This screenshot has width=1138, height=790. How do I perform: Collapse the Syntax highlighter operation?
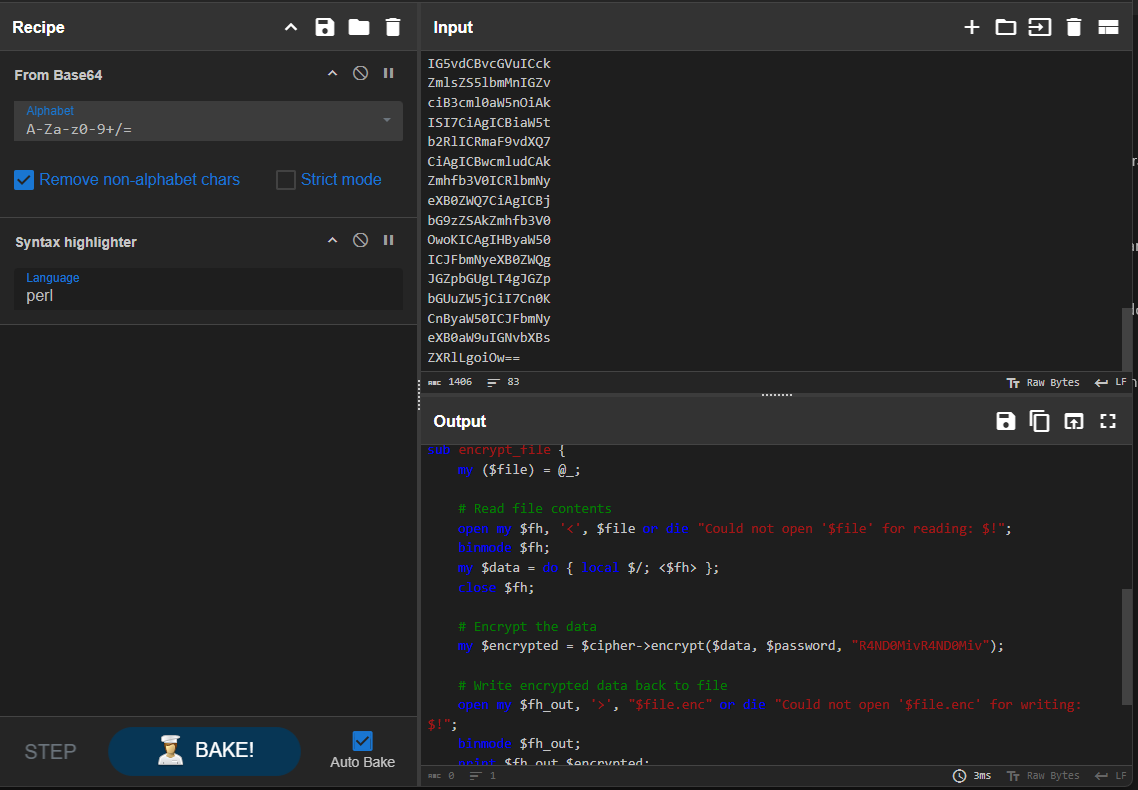pyautogui.click(x=333, y=241)
